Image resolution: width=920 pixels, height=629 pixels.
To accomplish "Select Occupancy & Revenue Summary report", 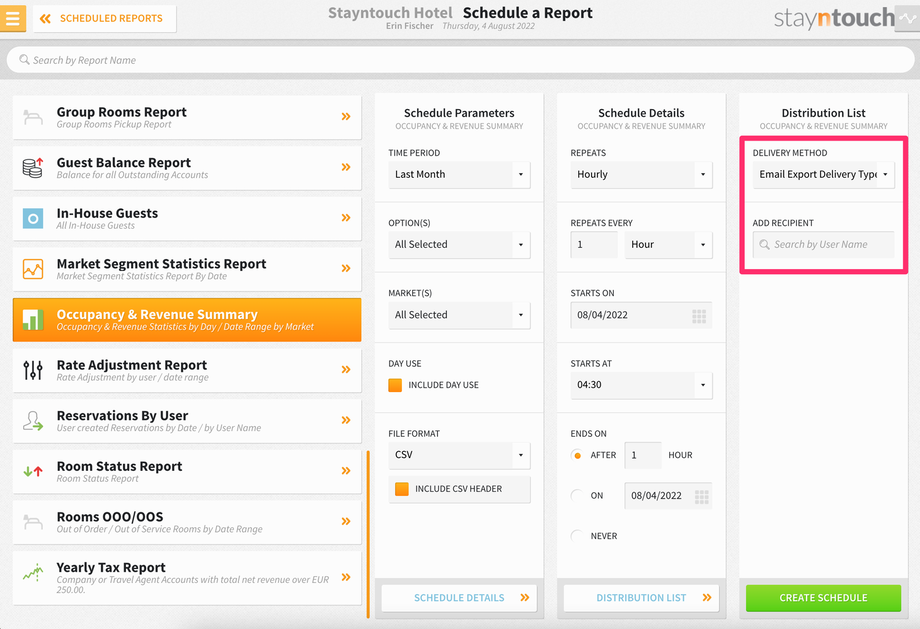I will pos(187,320).
